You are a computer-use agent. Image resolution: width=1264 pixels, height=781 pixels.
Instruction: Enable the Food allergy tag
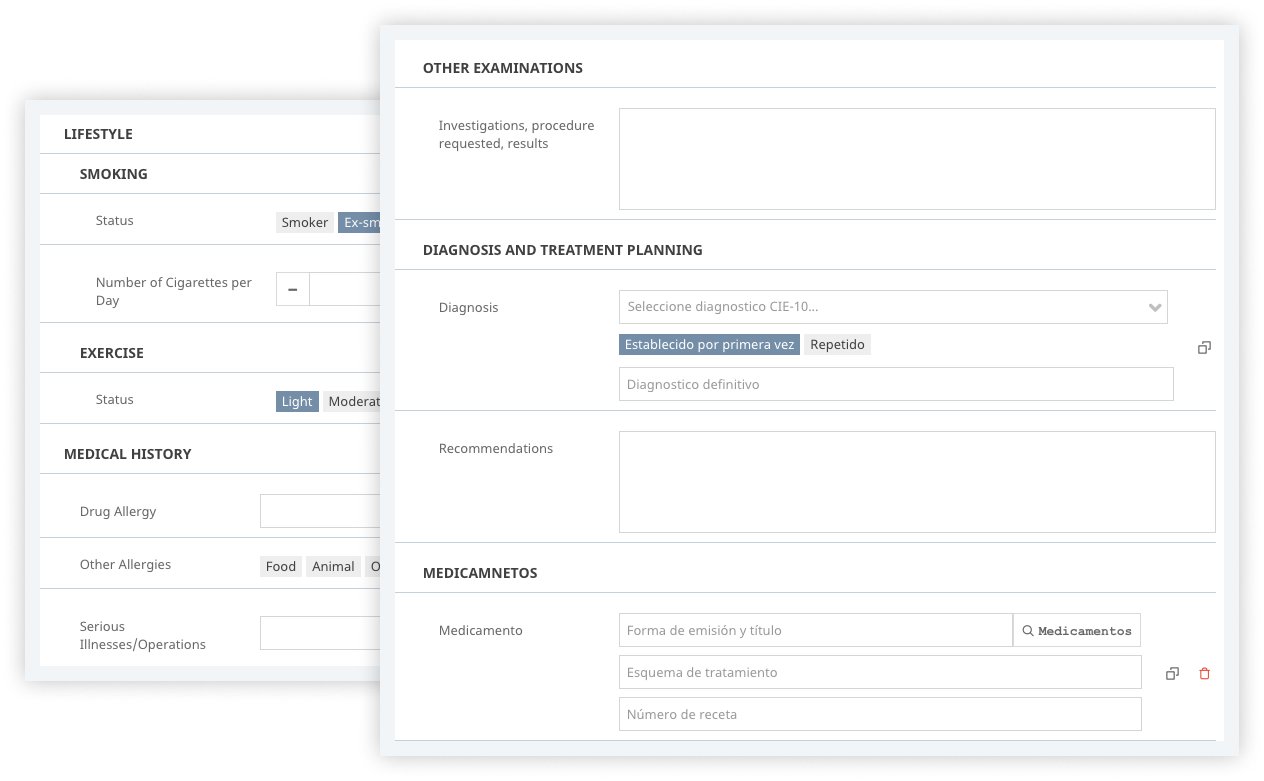click(280, 566)
